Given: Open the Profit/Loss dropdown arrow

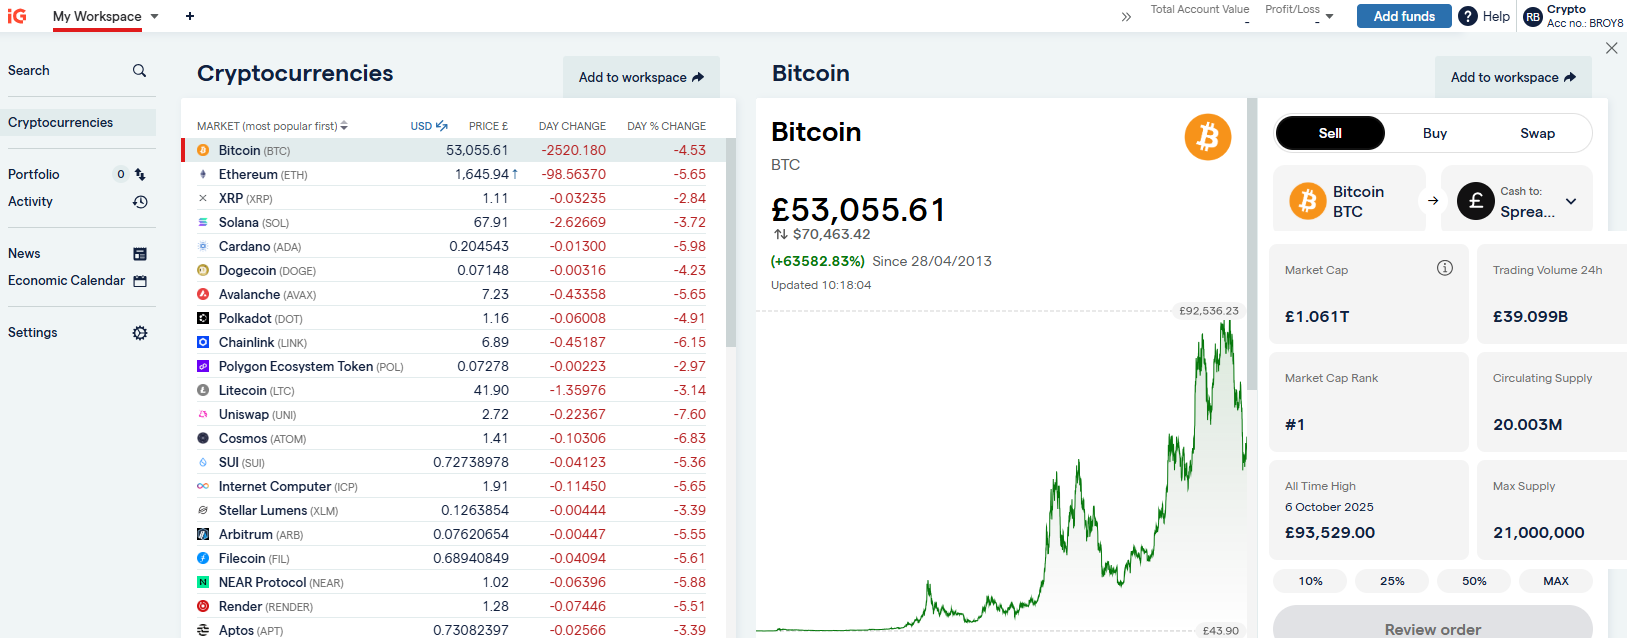Looking at the screenshot, I should click(x=1329, y=16).
